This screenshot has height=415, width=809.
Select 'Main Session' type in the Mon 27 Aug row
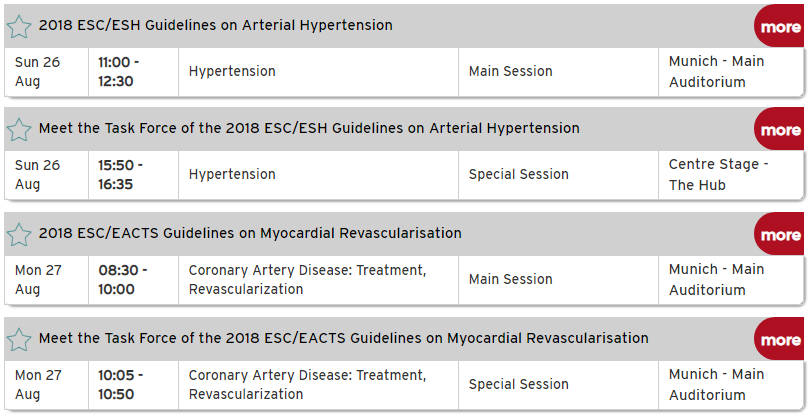[x=510, y=279]
